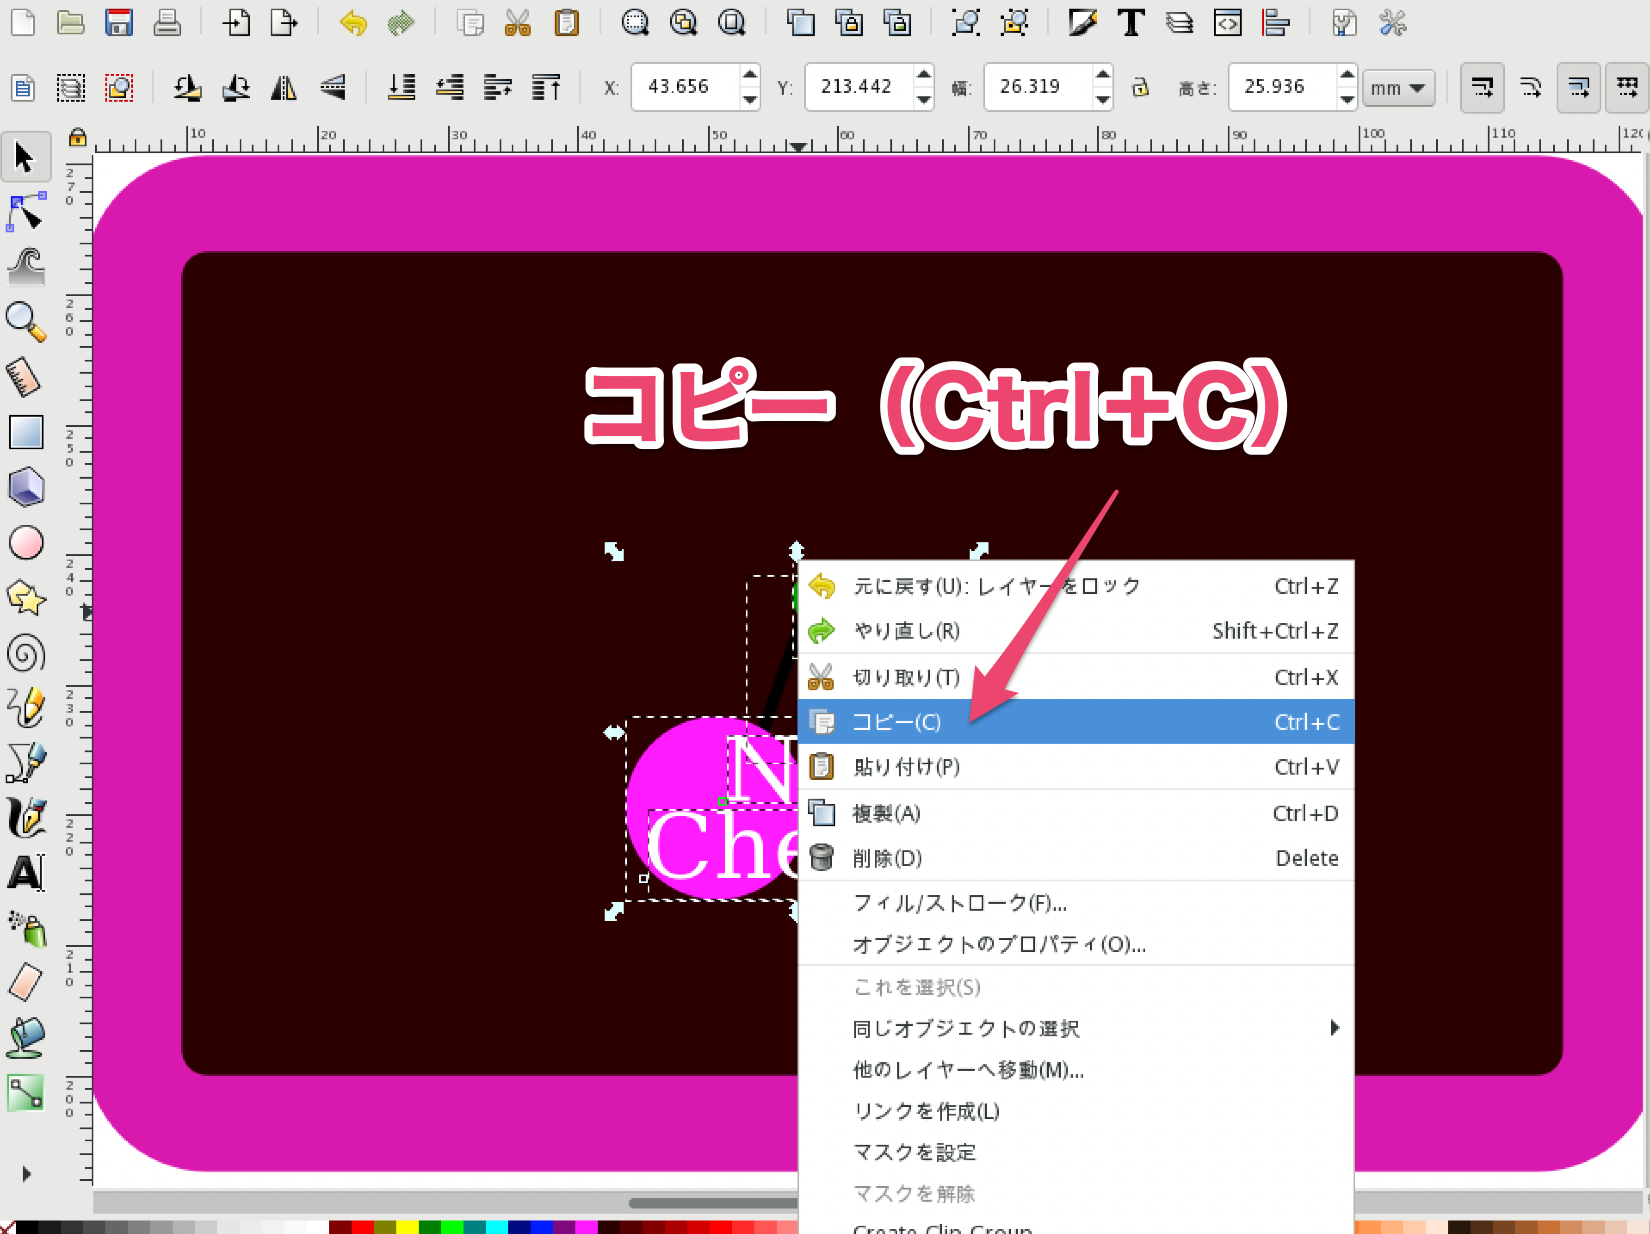
Task: Toggle the layer lock padlock above the ruler
Action: pos(78,138)
